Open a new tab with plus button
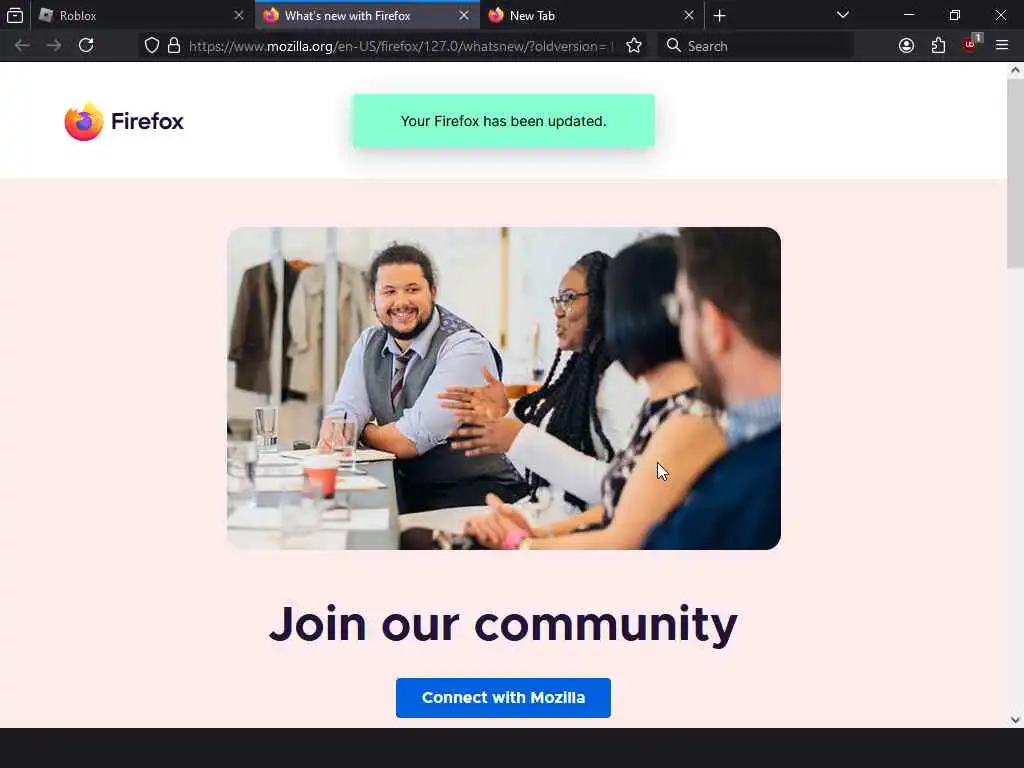 click(x=720, y=15)
